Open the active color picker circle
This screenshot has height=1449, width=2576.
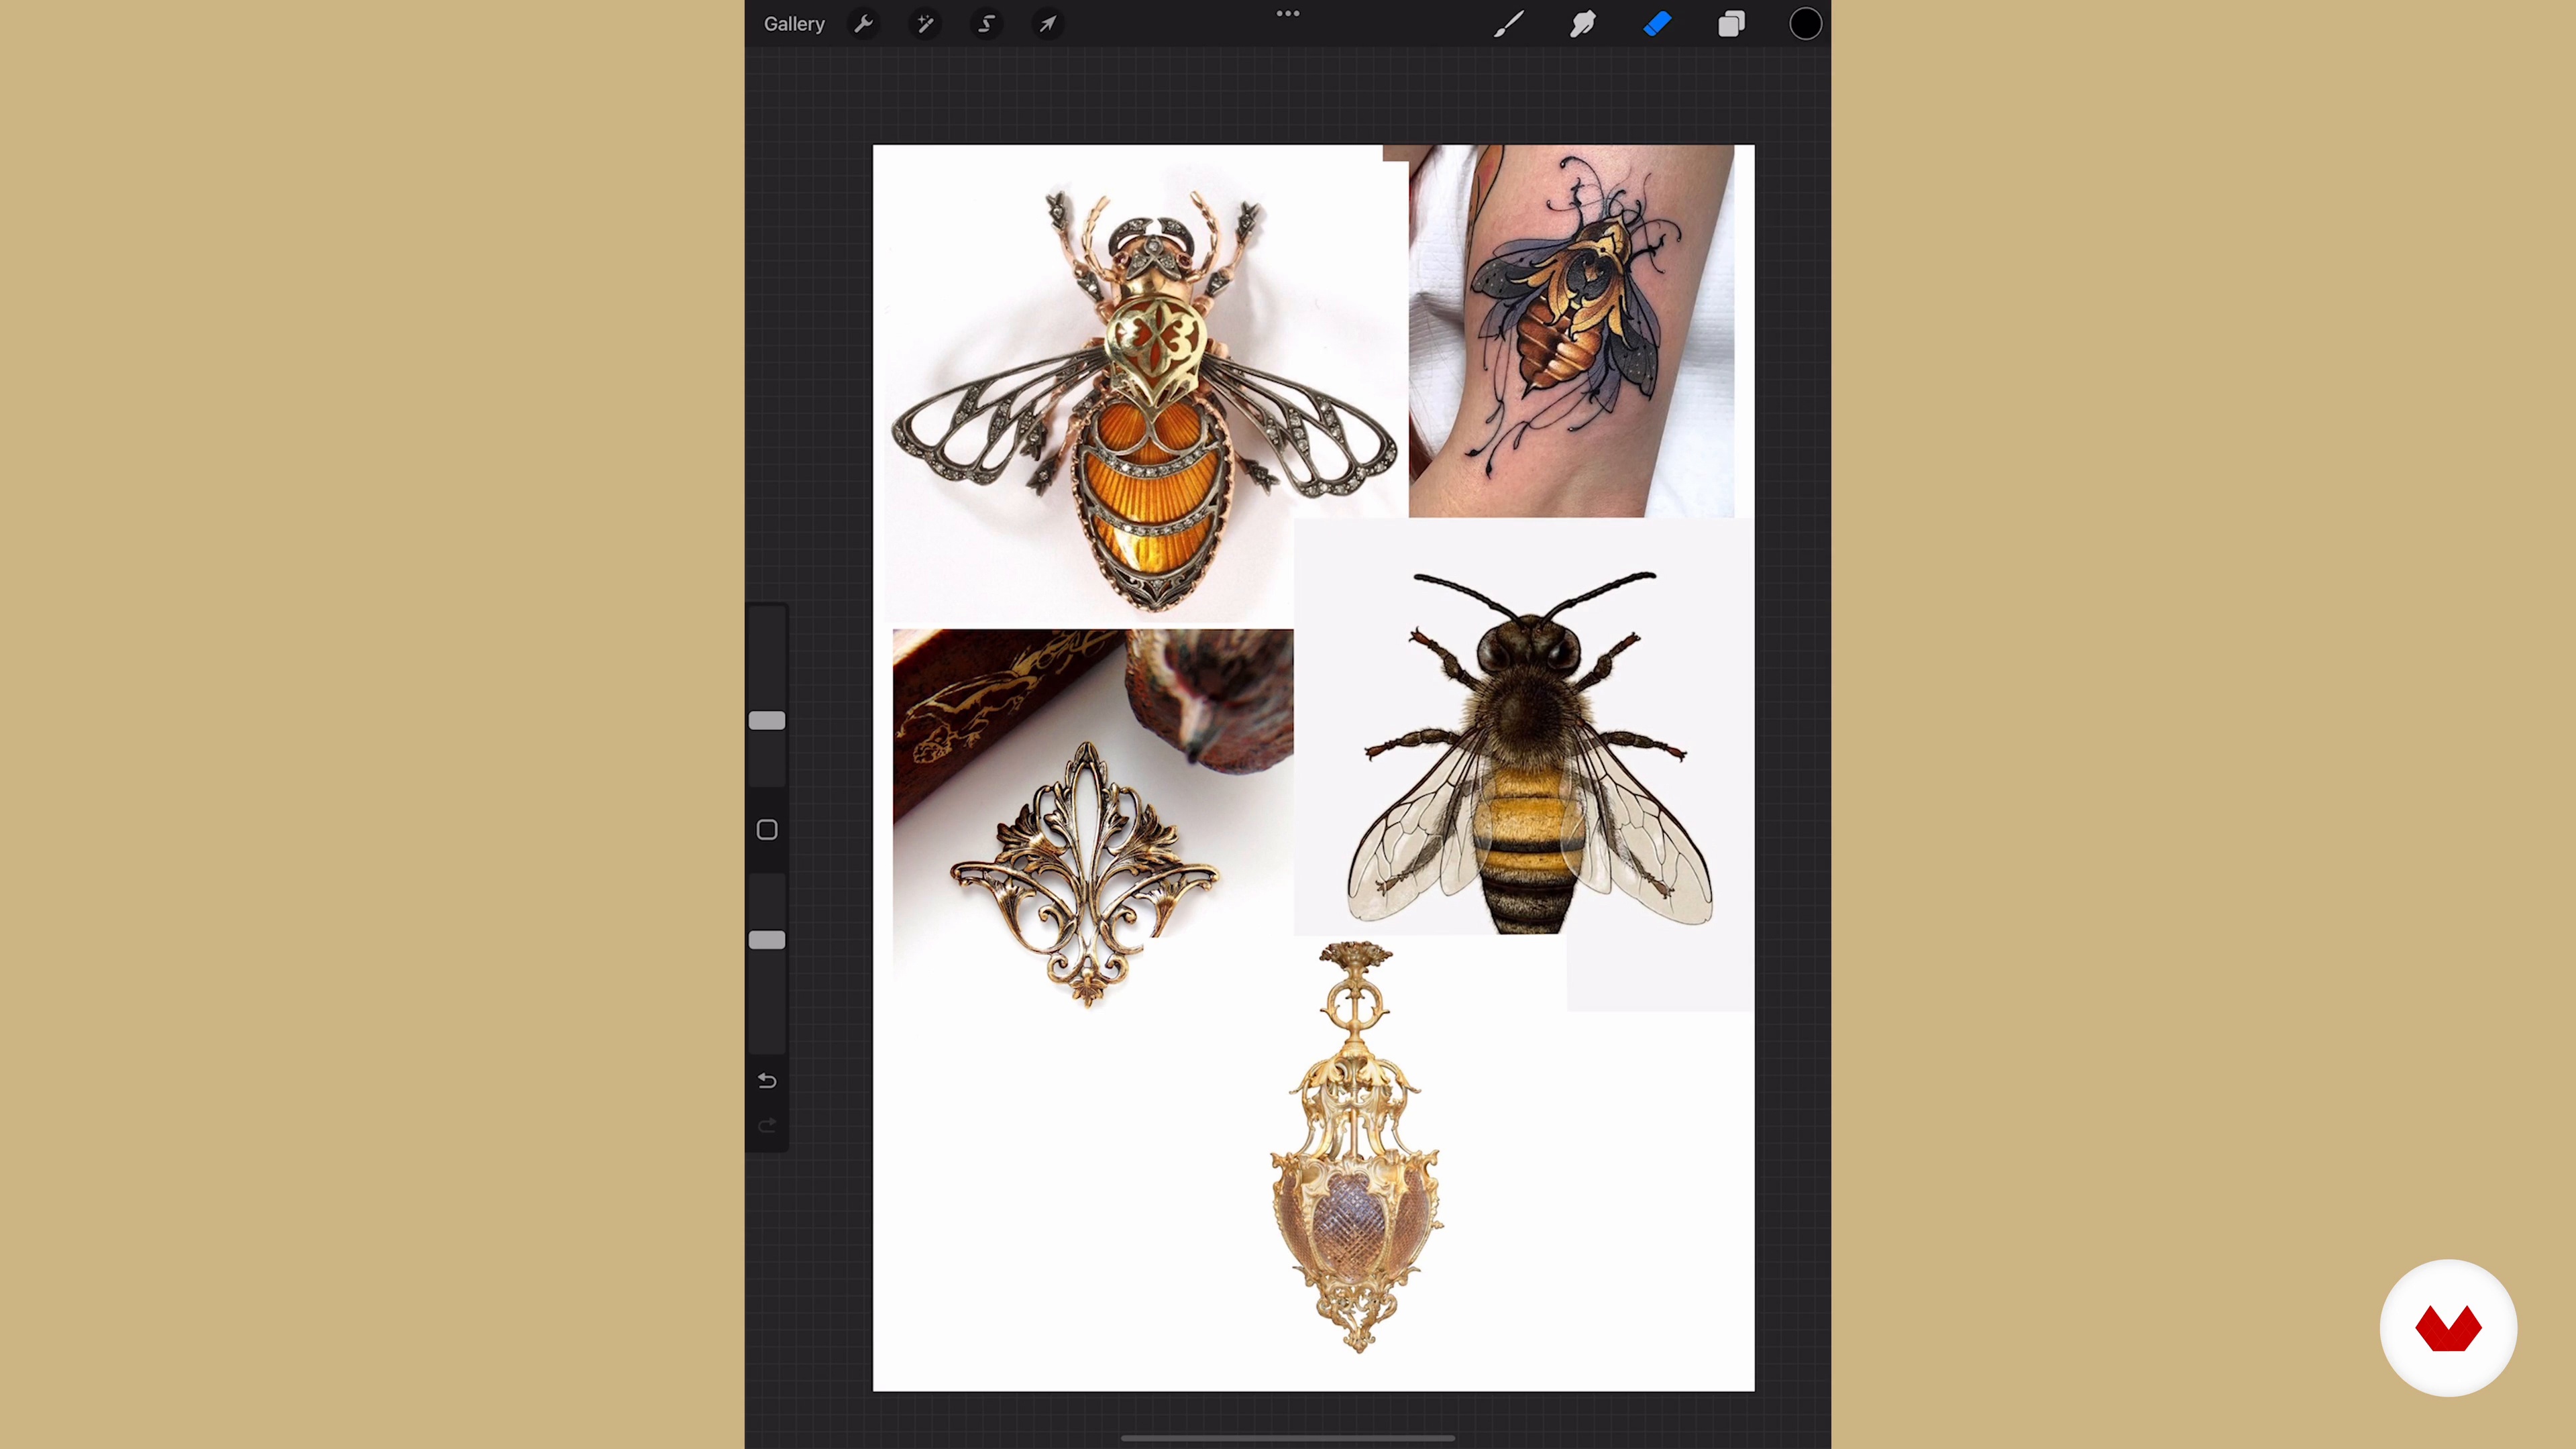pos(1805,24)
